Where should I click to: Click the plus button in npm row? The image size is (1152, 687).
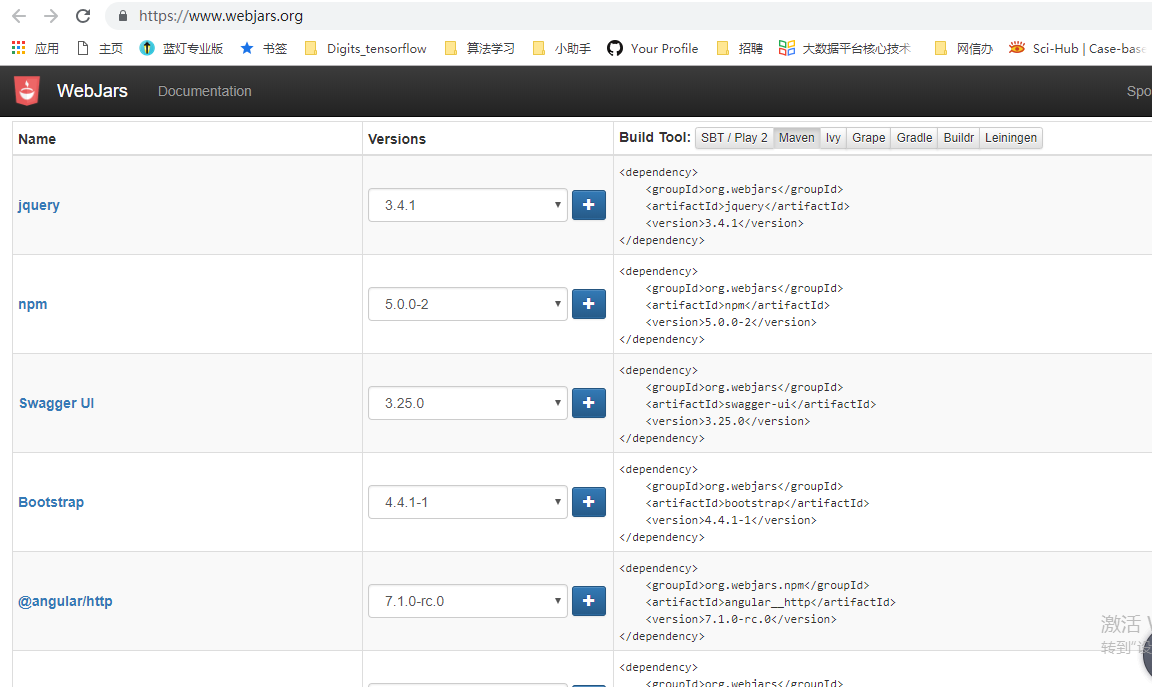click(x=588, y=303)
